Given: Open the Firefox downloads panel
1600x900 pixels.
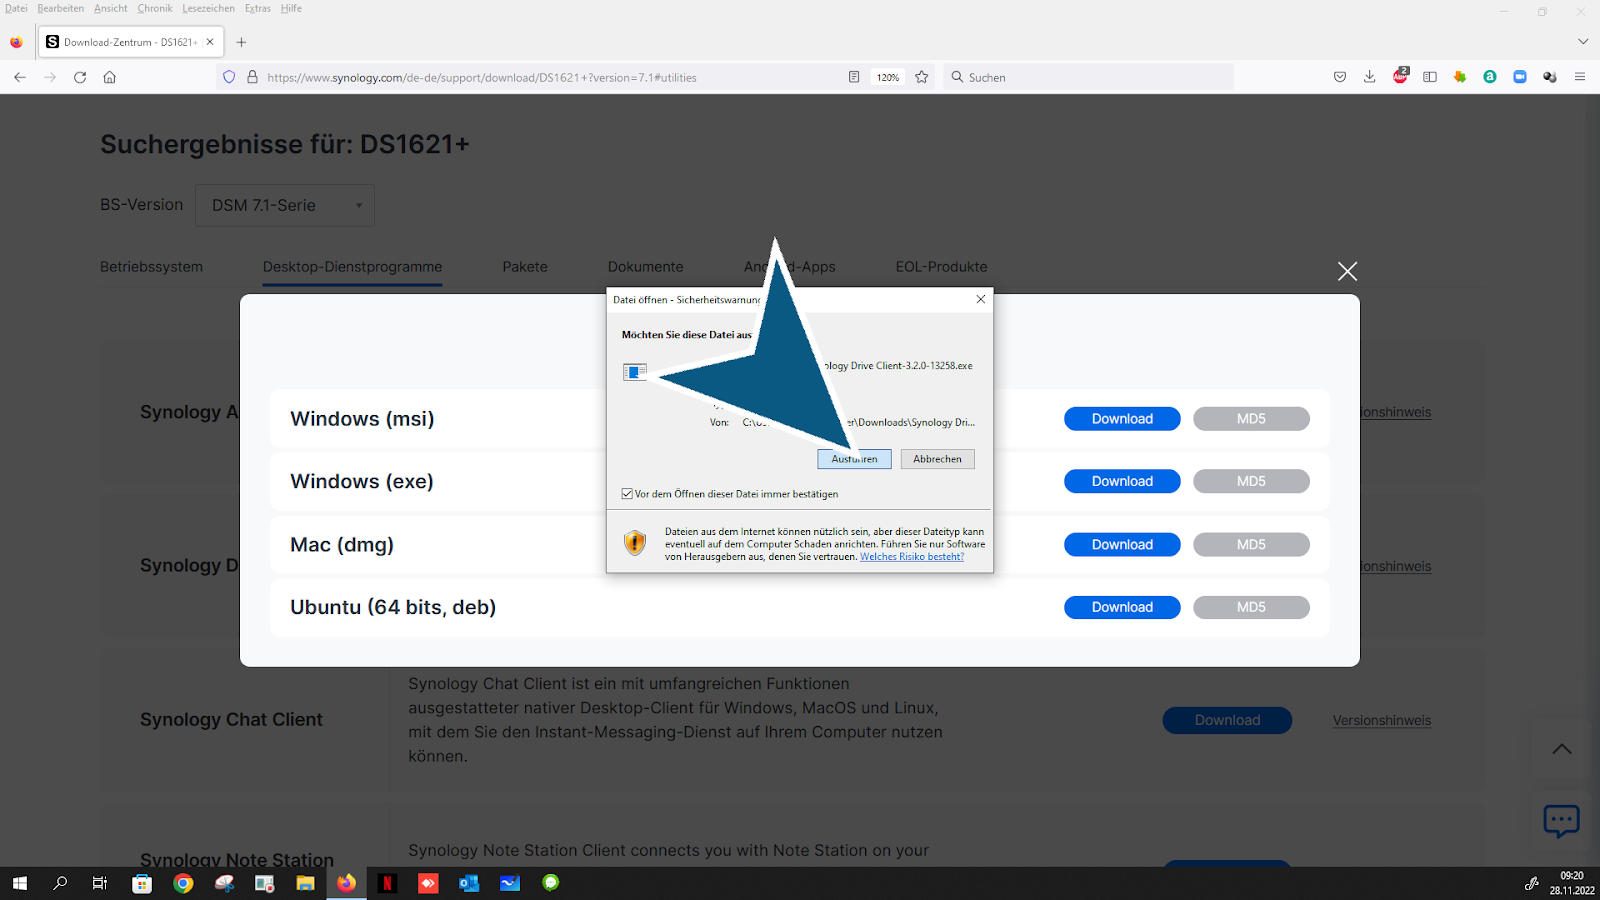Looking at the screenshot, I should click(1370, 77).
